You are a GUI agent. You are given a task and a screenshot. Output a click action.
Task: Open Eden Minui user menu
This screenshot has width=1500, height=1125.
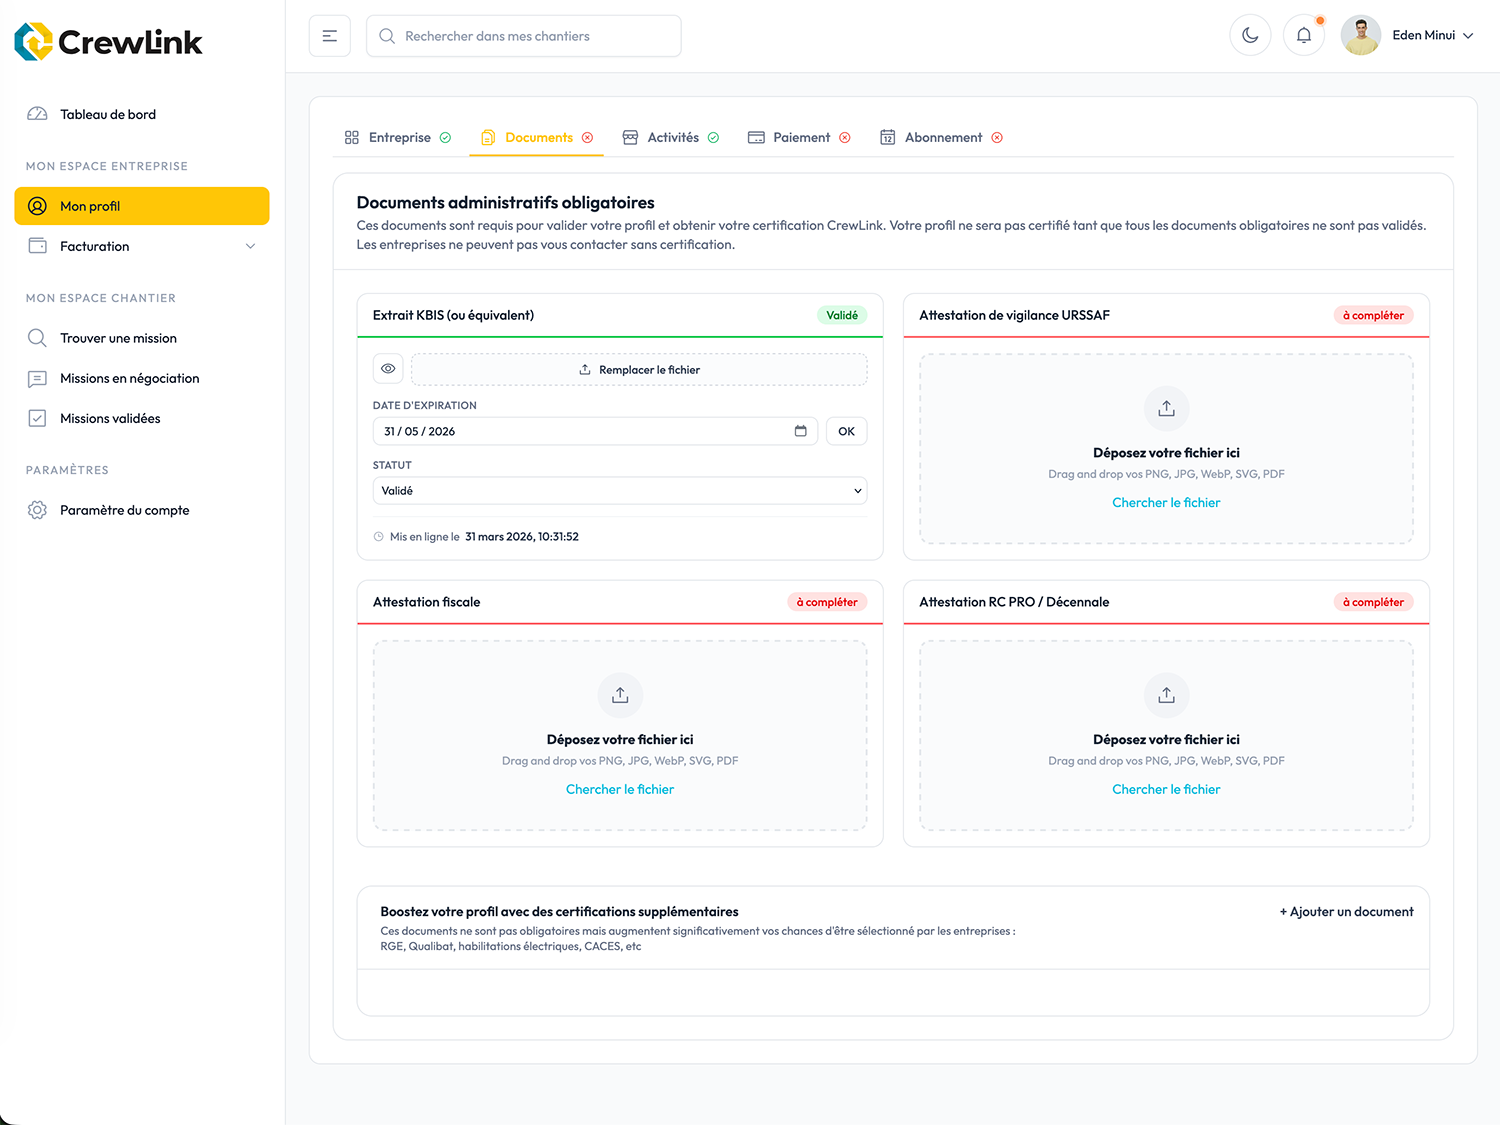coord(1408,35)
